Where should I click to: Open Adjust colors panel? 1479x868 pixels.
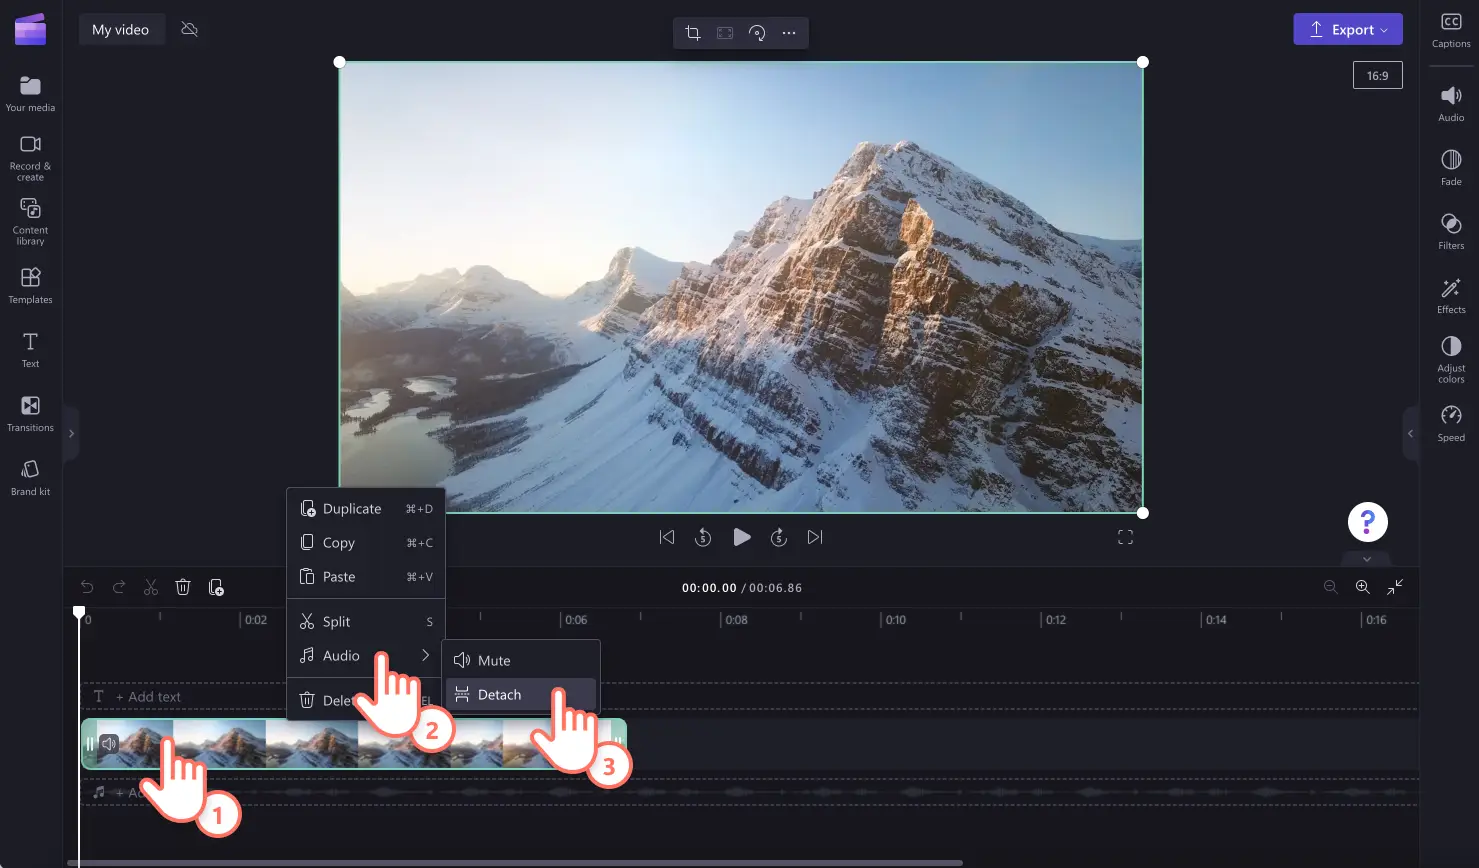point(1451,360)
